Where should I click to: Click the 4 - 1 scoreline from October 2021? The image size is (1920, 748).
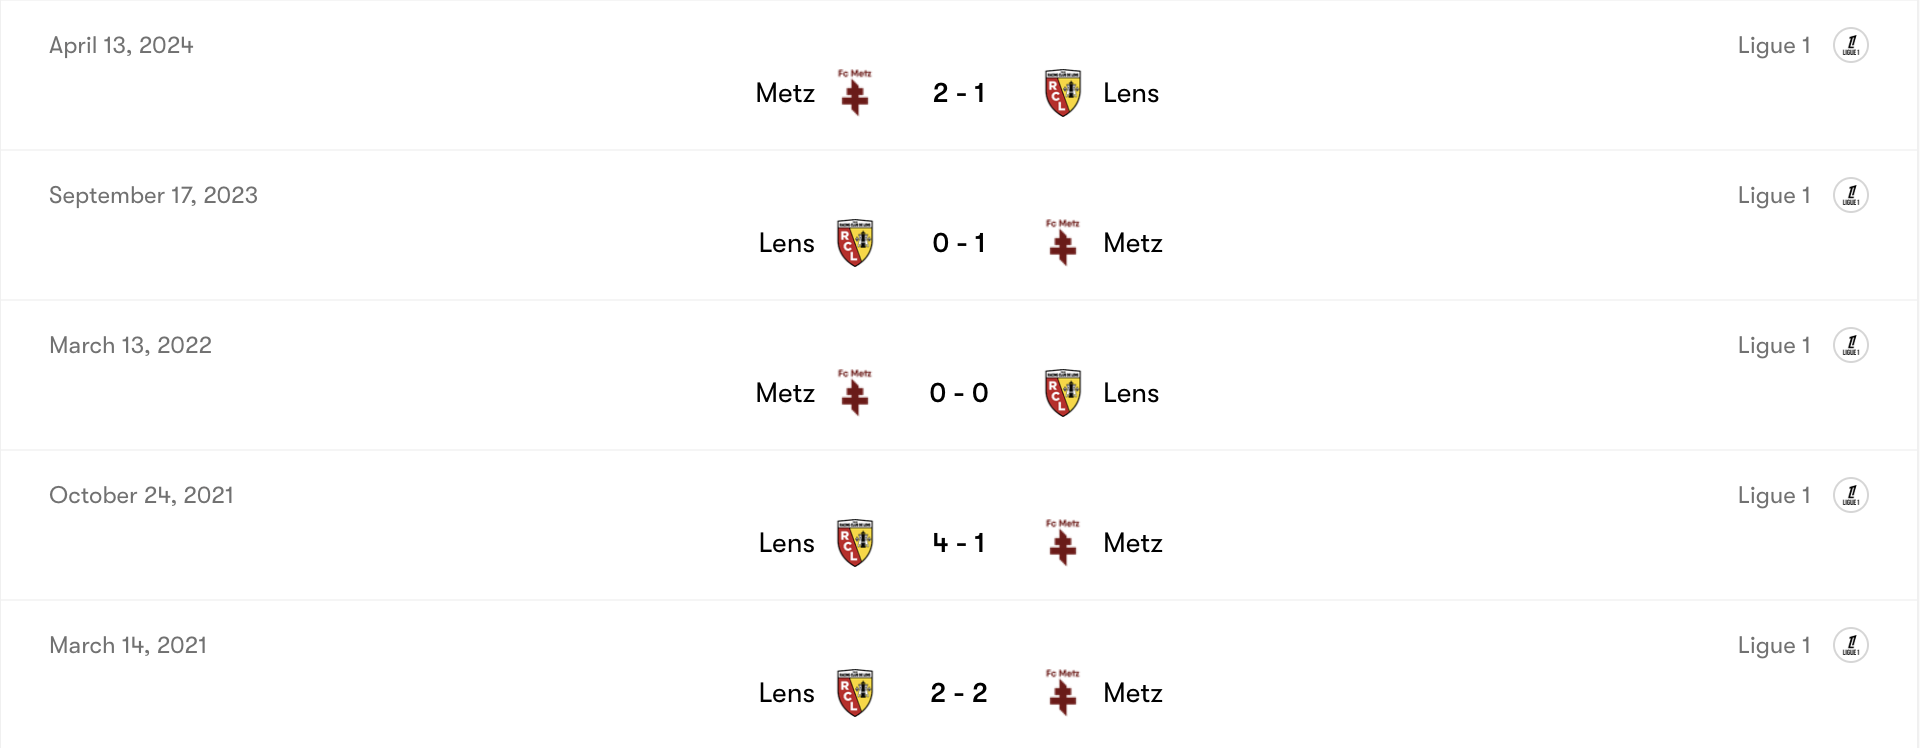point(958,542)
